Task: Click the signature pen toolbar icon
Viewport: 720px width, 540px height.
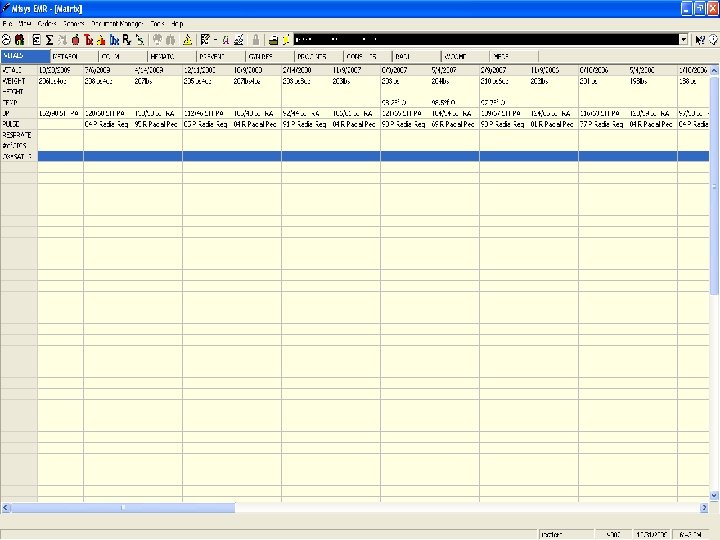Action: coord(238,40)
